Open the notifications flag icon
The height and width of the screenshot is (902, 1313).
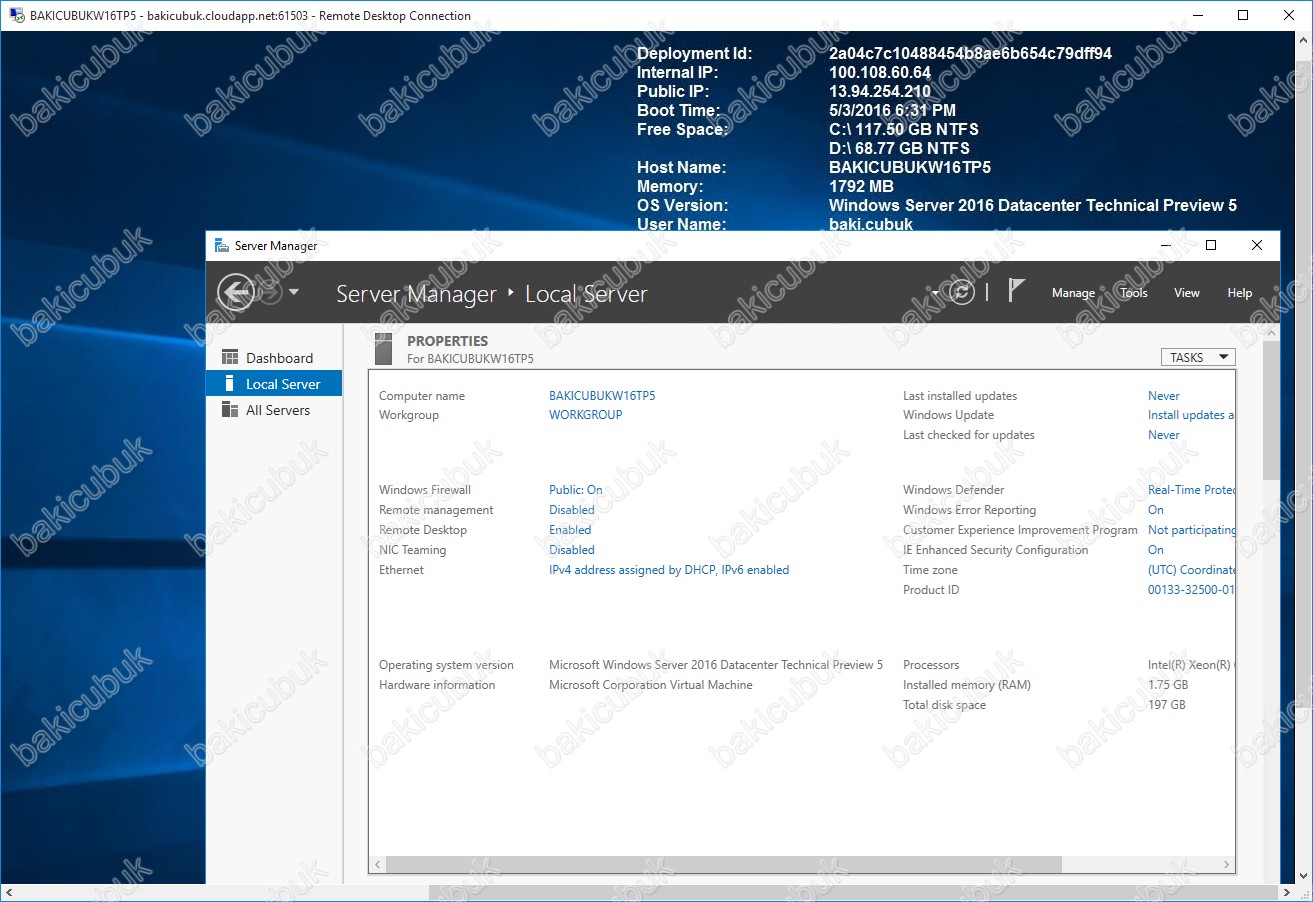[x=1016, y=291]
